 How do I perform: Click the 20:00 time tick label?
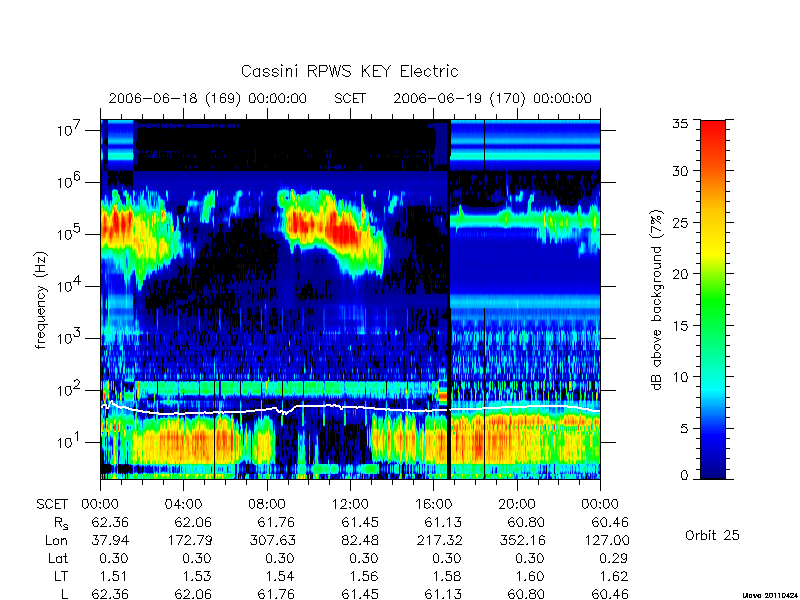(517, 504)
